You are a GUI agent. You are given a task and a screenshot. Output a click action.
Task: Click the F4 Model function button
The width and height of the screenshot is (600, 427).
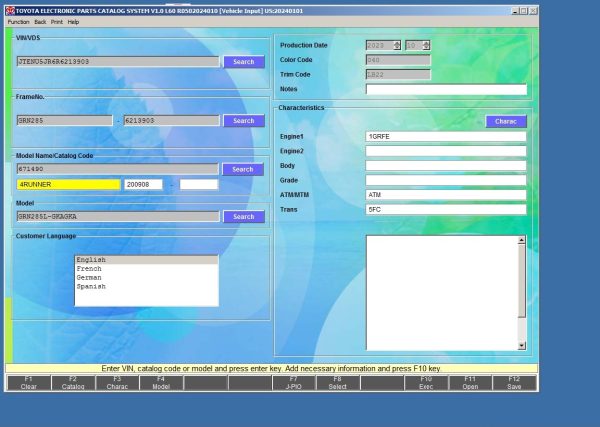tap(161, 382)
